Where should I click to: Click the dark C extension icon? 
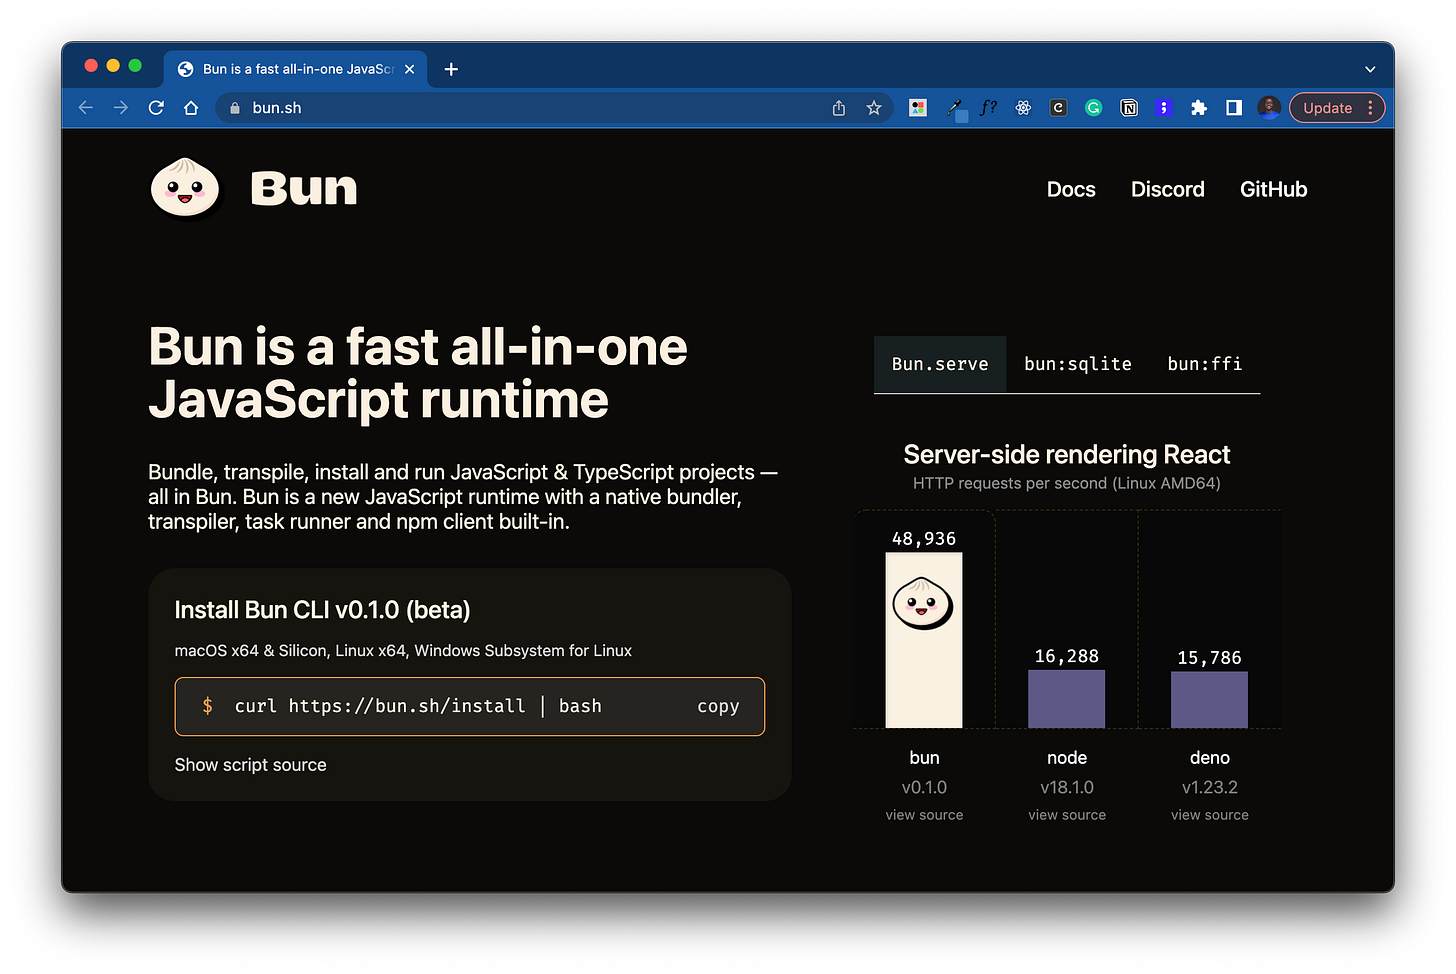point(1058,108)
